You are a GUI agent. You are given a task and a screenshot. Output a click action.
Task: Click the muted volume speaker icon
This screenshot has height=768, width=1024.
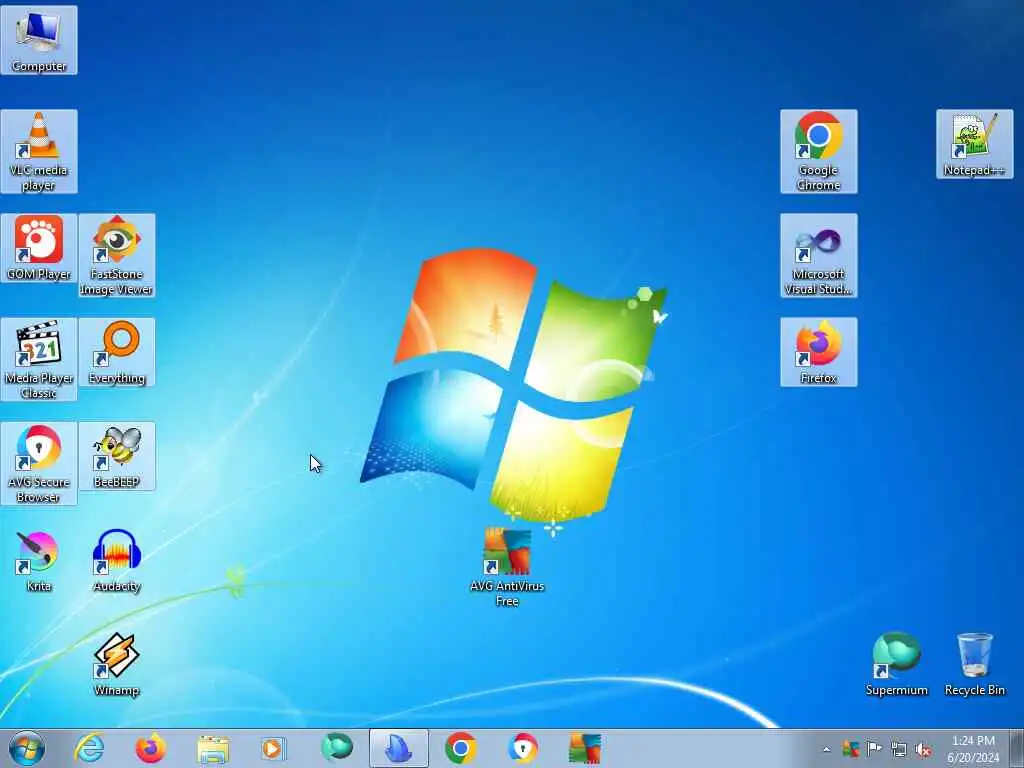[x=923, y=749]
